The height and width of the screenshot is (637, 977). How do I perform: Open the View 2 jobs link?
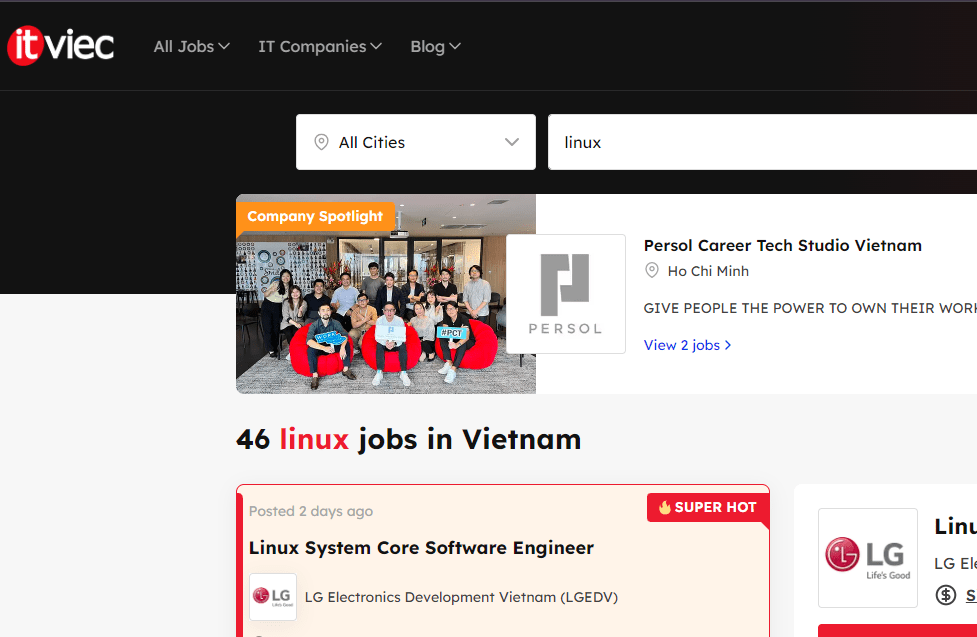pyautogui.click(x=687, y=345)
